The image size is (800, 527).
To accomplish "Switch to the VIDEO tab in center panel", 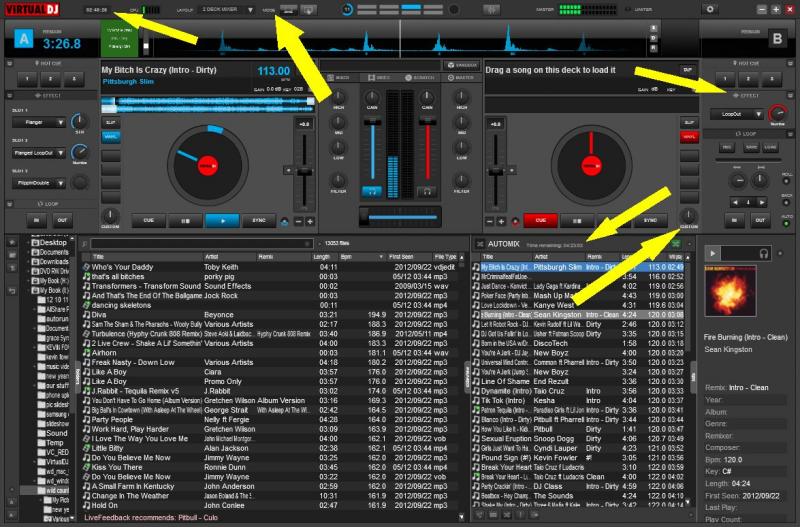I will [379, 78].
